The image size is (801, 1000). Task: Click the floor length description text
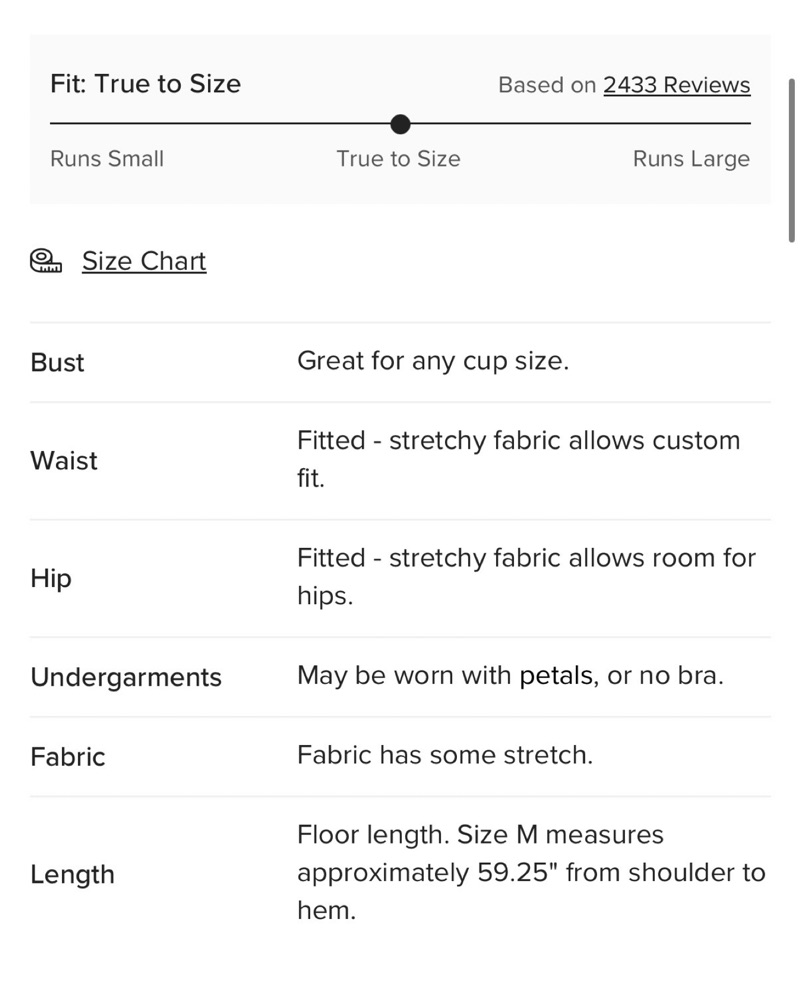coord(531,872)
